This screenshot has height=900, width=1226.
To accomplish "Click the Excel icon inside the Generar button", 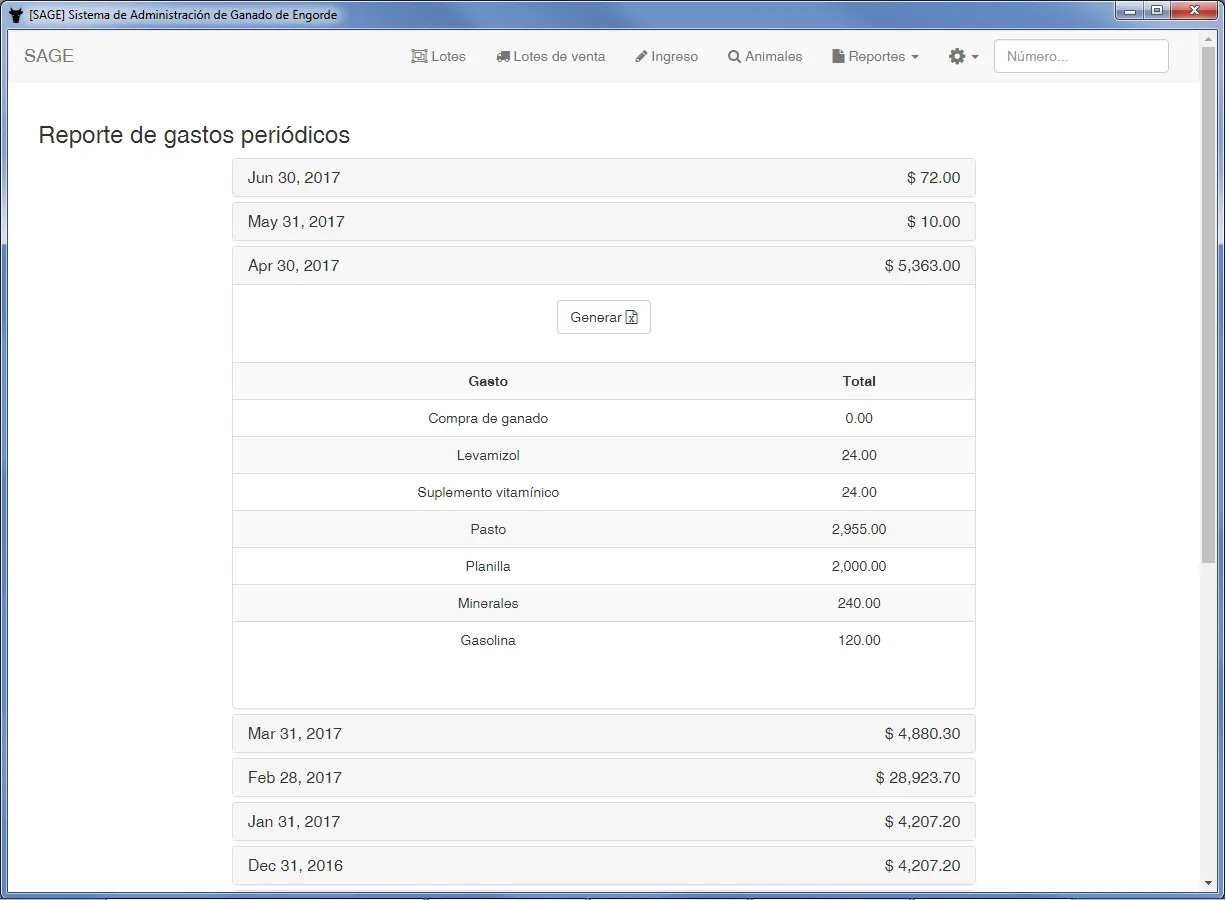I will [631, 316].
